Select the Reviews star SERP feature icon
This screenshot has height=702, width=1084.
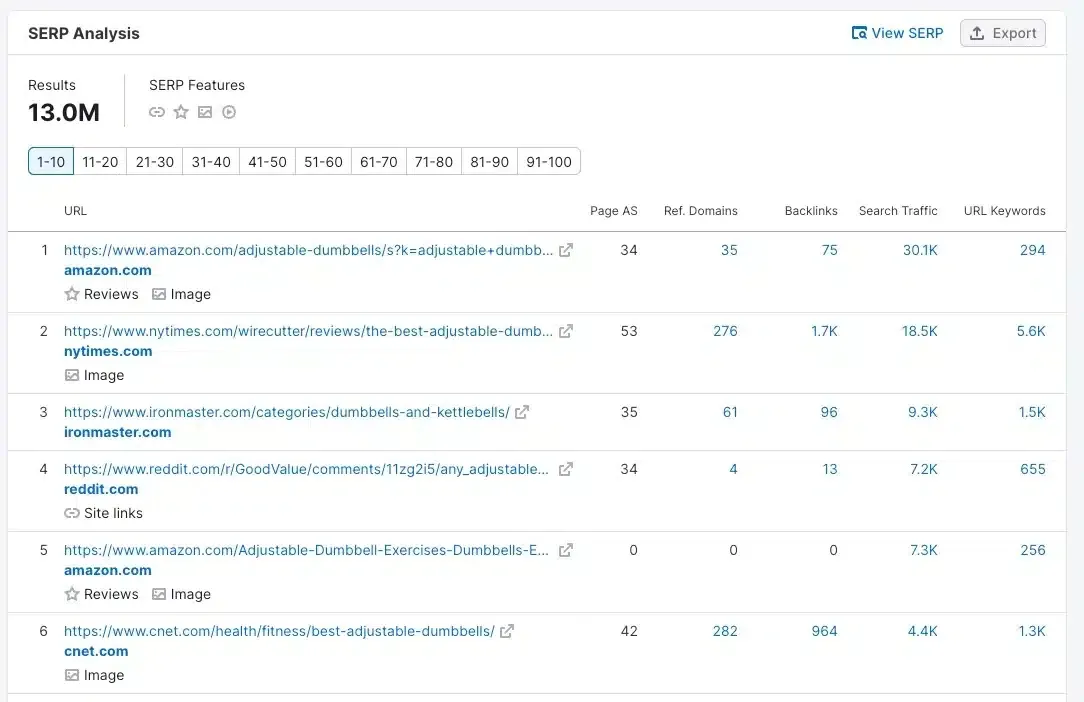point(181,112)
